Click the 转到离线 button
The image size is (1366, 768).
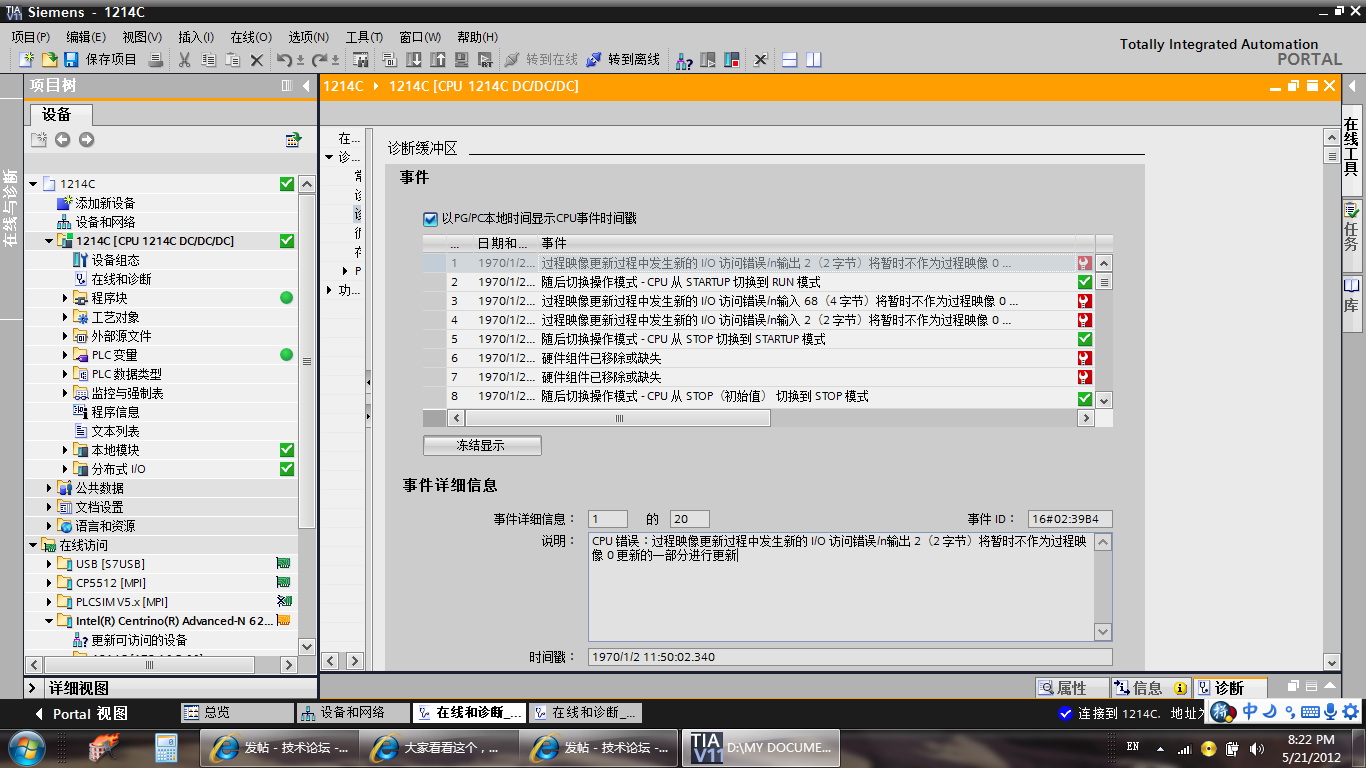click(x=623, y=60)
